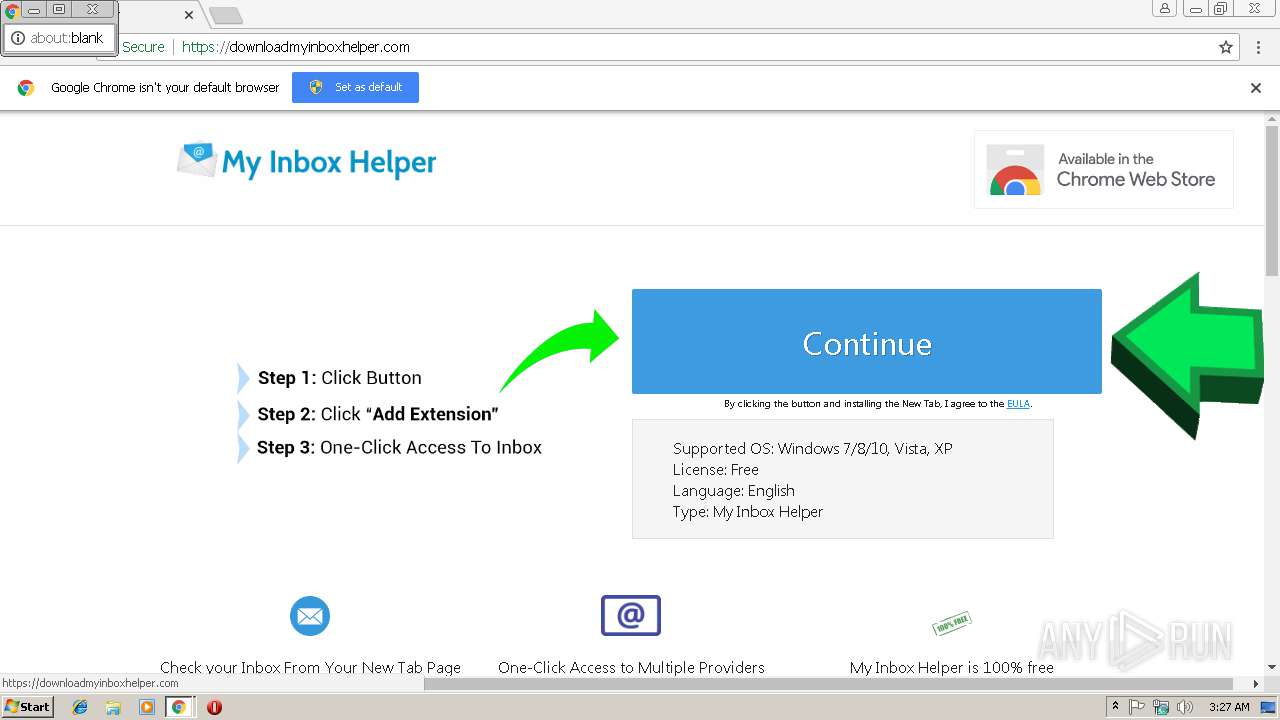Close the small about:blank popup window
The image size is (1280, 720).
pos(93,9)
